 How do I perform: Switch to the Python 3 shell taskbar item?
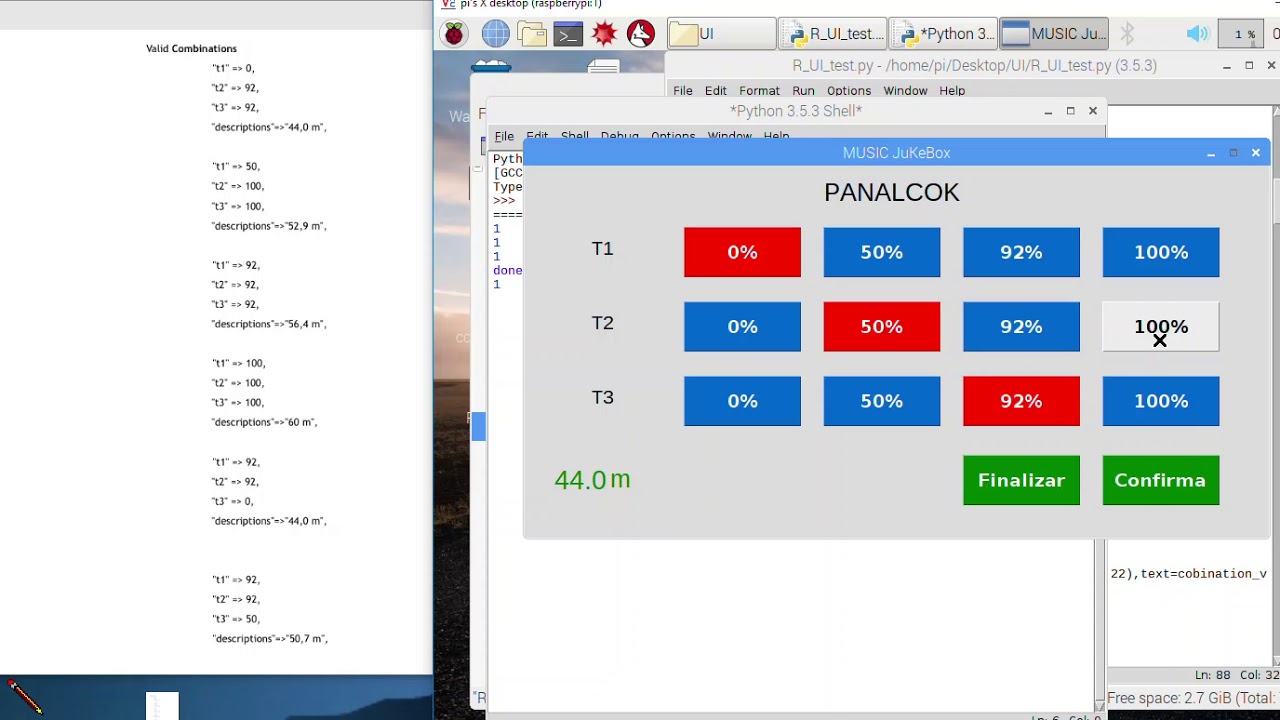coord(943,34)
